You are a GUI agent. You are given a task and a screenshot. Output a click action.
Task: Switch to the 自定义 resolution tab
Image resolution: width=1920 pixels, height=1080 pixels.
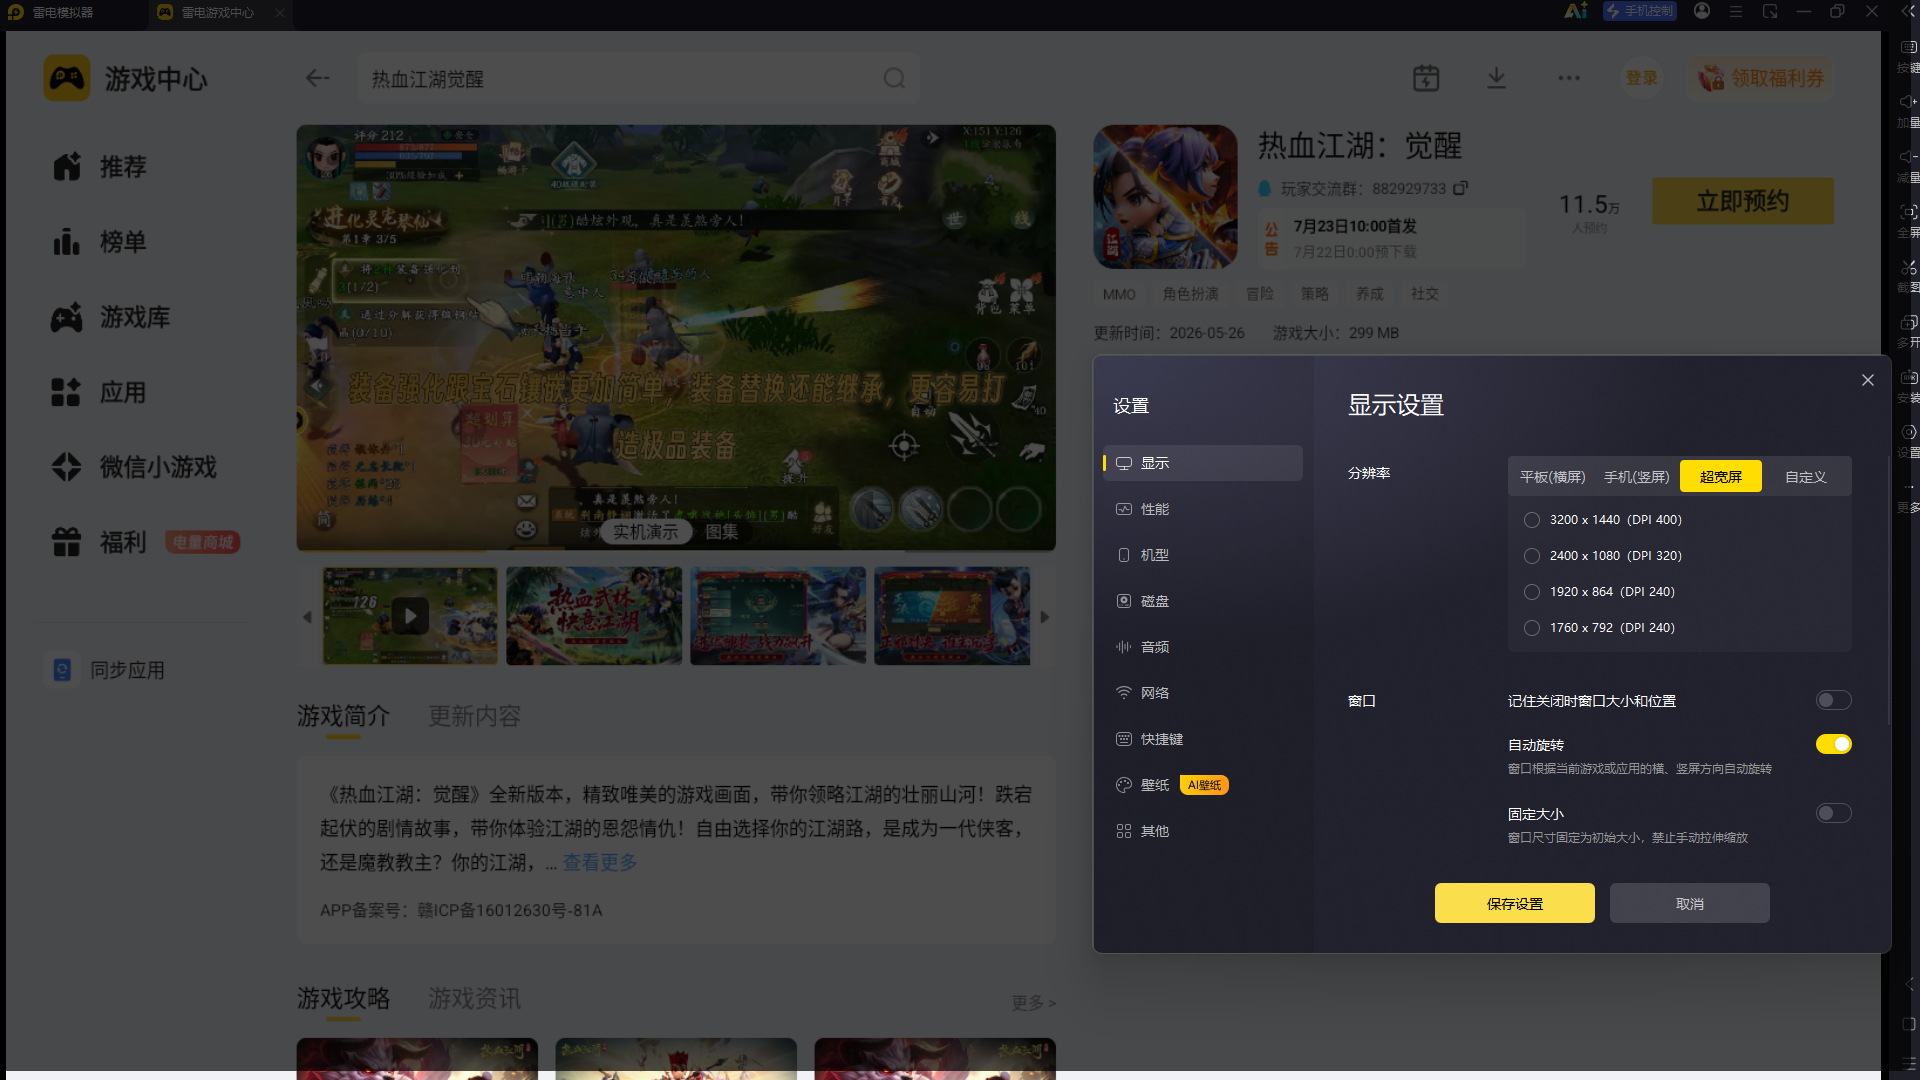[1805, 477]
